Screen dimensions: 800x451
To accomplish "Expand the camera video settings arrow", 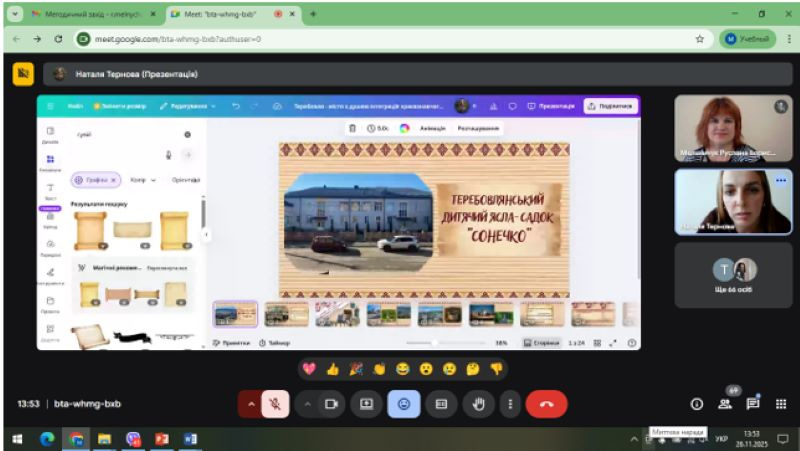I will 307,404.
